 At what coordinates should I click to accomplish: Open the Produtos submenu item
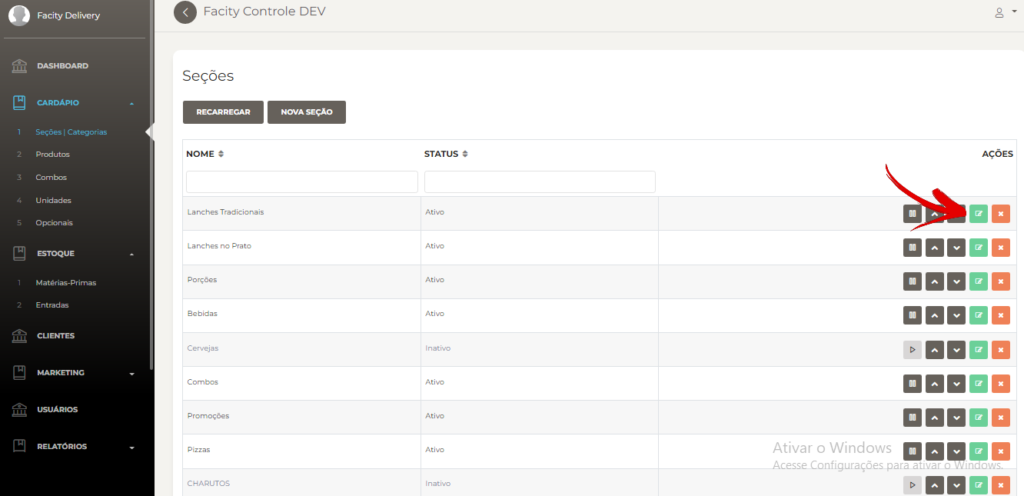click(52, 155)
